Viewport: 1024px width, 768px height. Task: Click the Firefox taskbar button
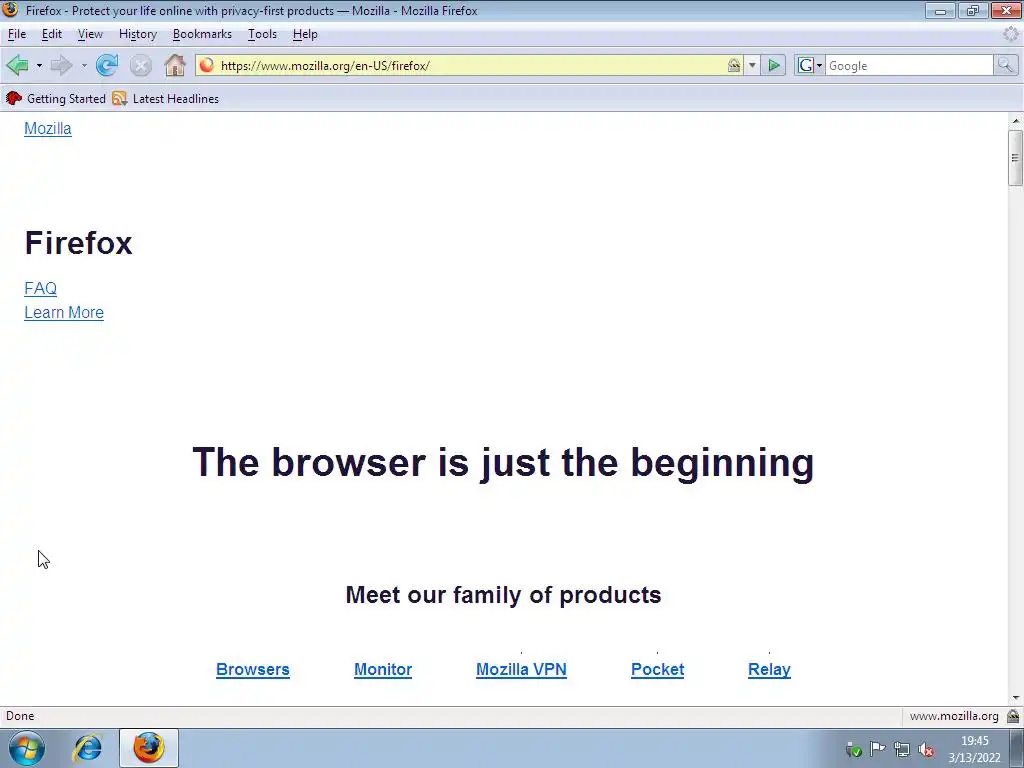[149, 748]
